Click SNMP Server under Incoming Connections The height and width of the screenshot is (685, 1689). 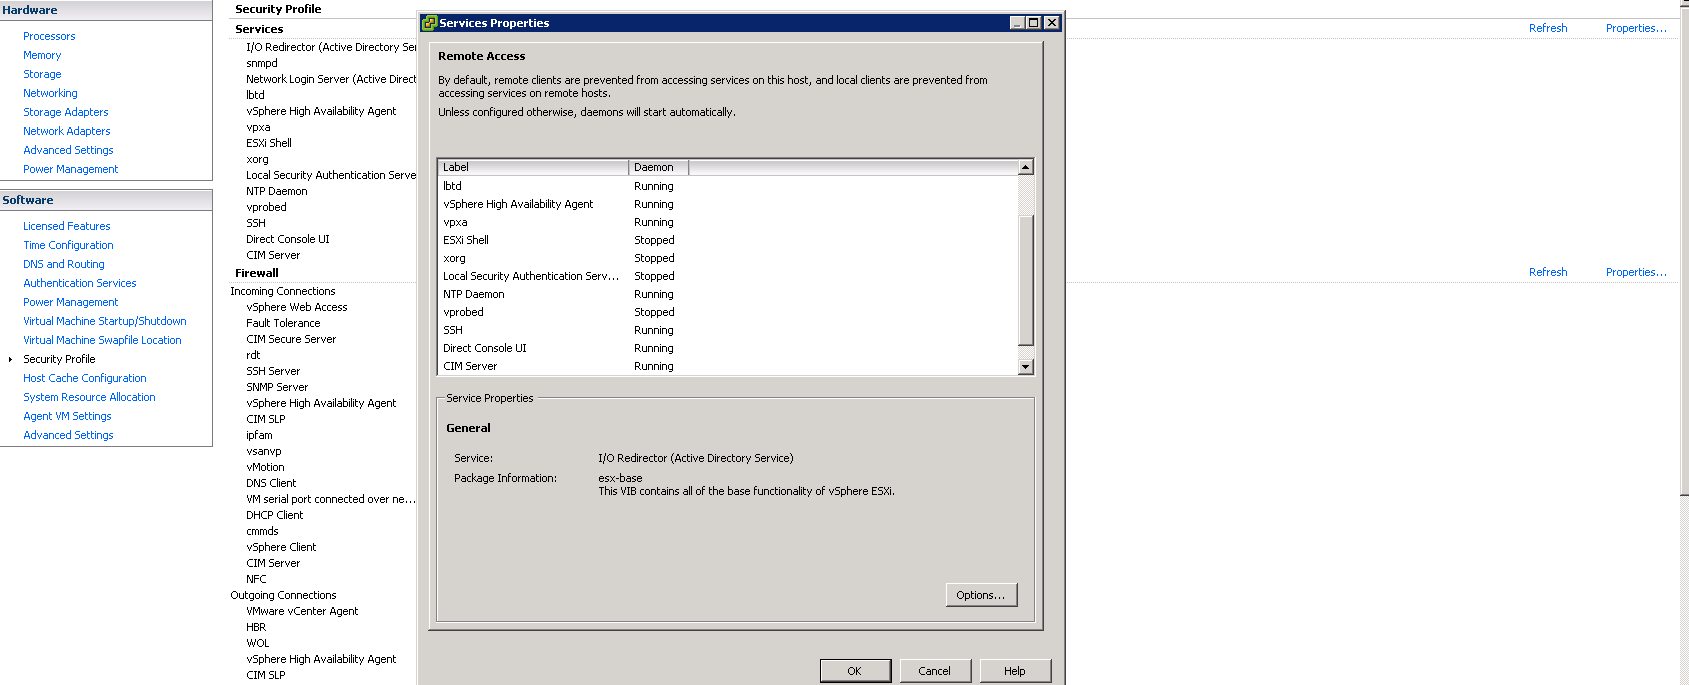pos(277,387)
